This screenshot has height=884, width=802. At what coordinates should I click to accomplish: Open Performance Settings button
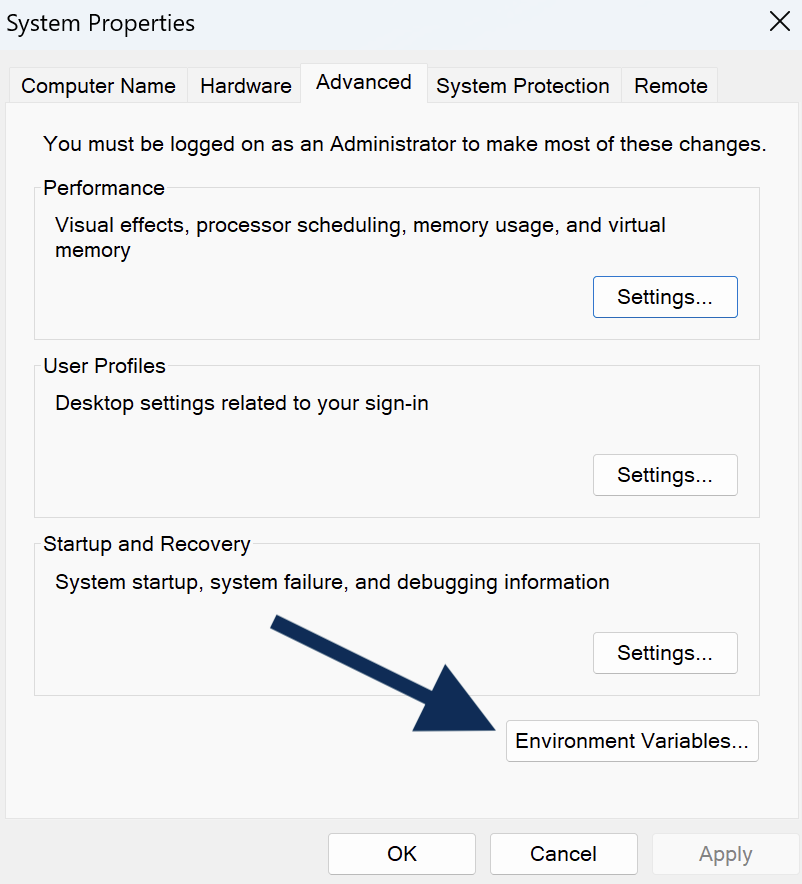(x=665, y=297)
